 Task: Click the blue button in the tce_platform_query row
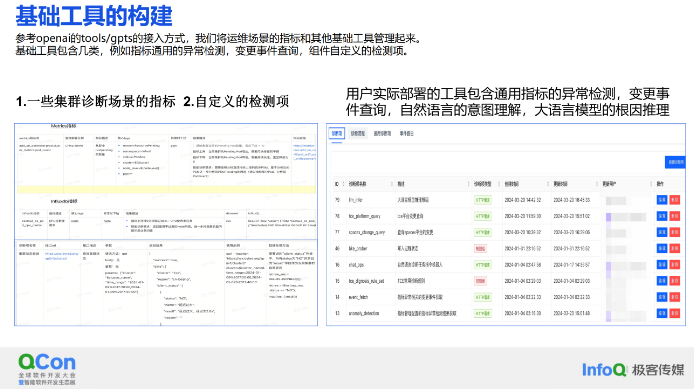point(662,216)
